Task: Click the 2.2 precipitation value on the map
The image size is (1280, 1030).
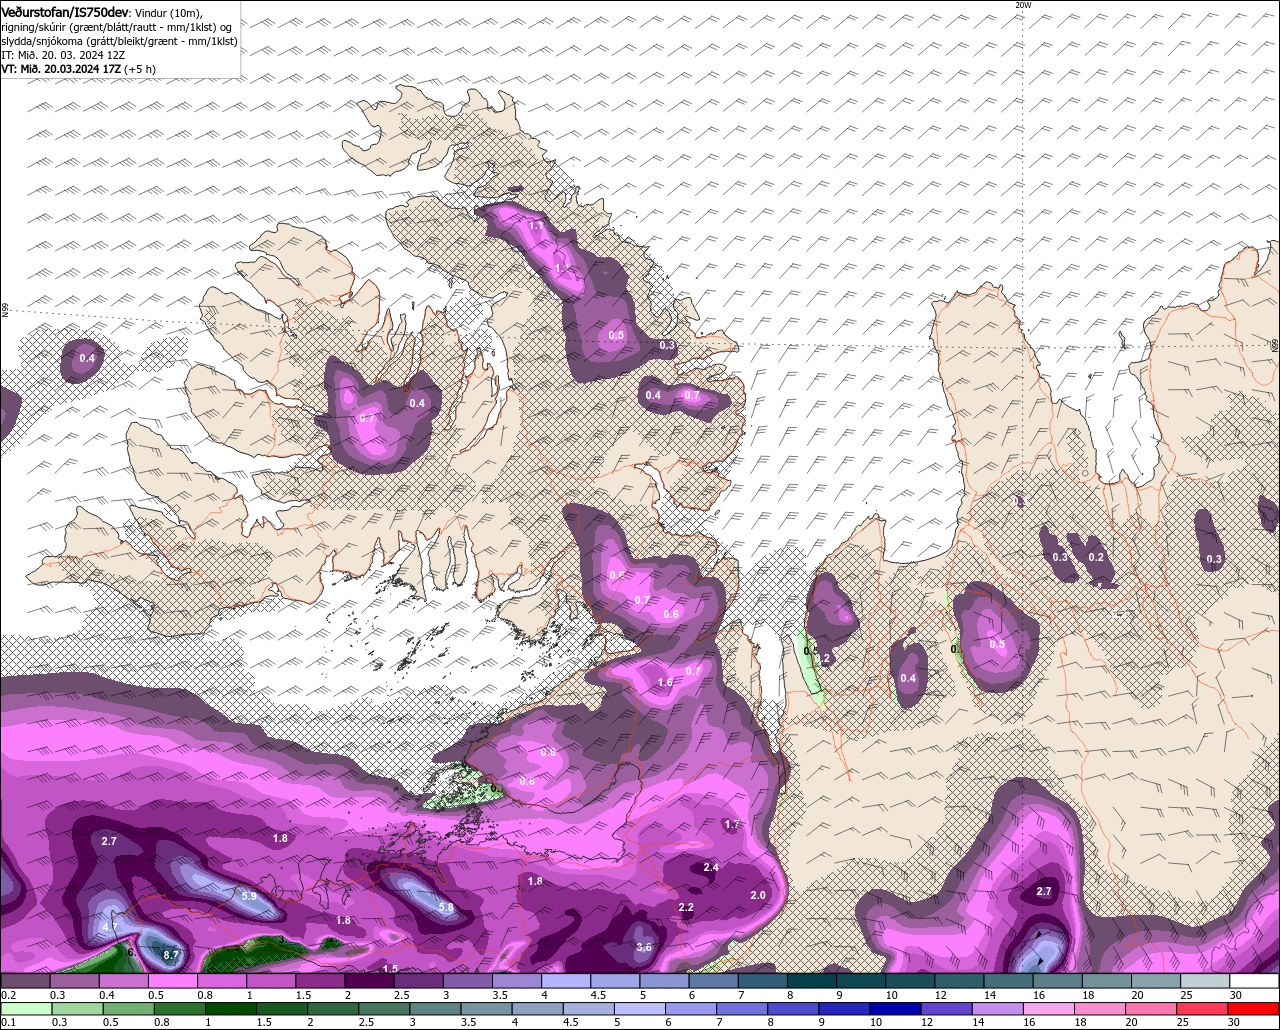Action: coord(686,907)
